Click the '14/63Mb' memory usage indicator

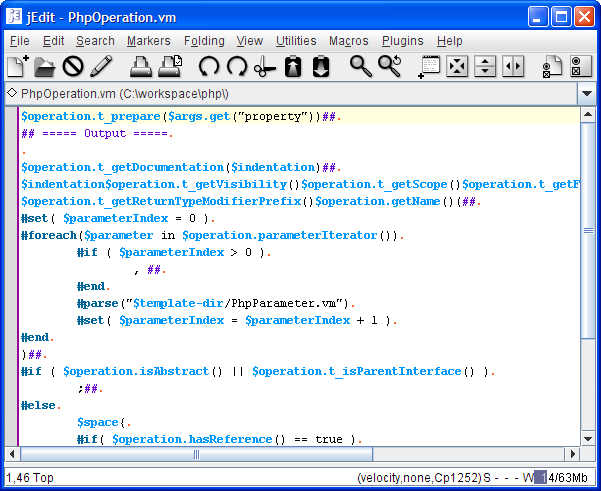[561, 478]
